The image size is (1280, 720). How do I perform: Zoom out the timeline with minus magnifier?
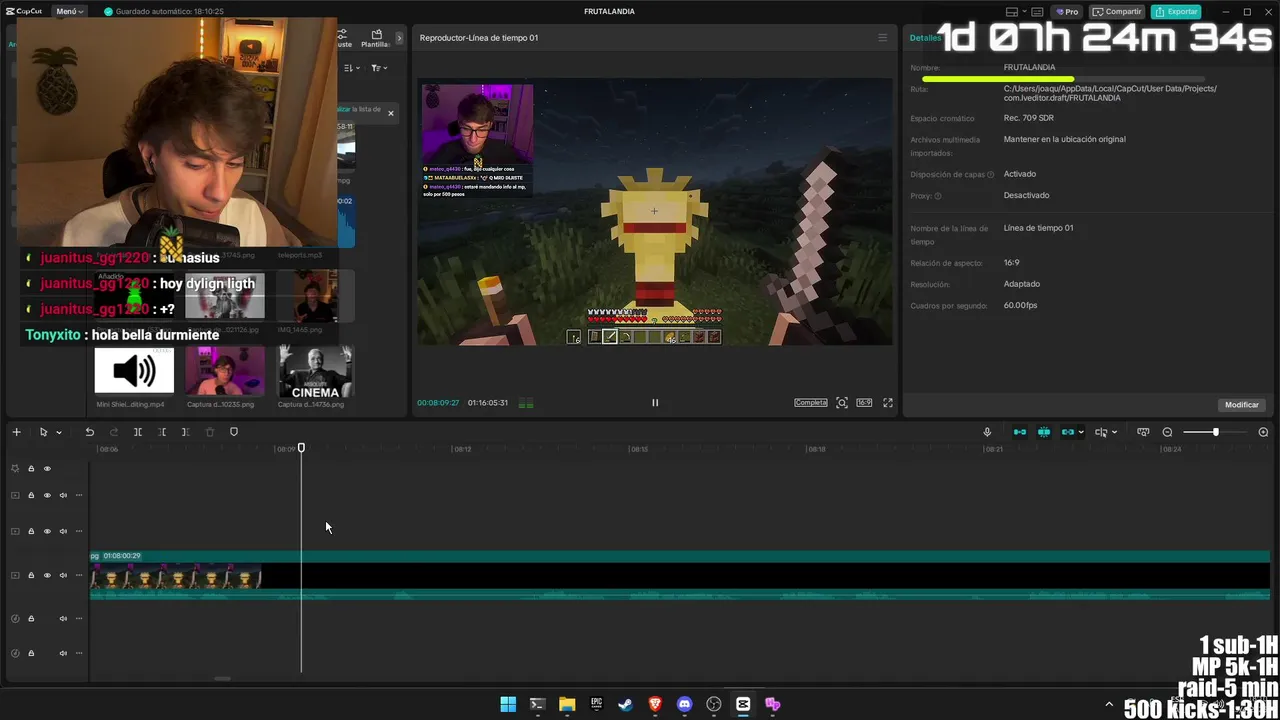click(x=1167, y=432)
